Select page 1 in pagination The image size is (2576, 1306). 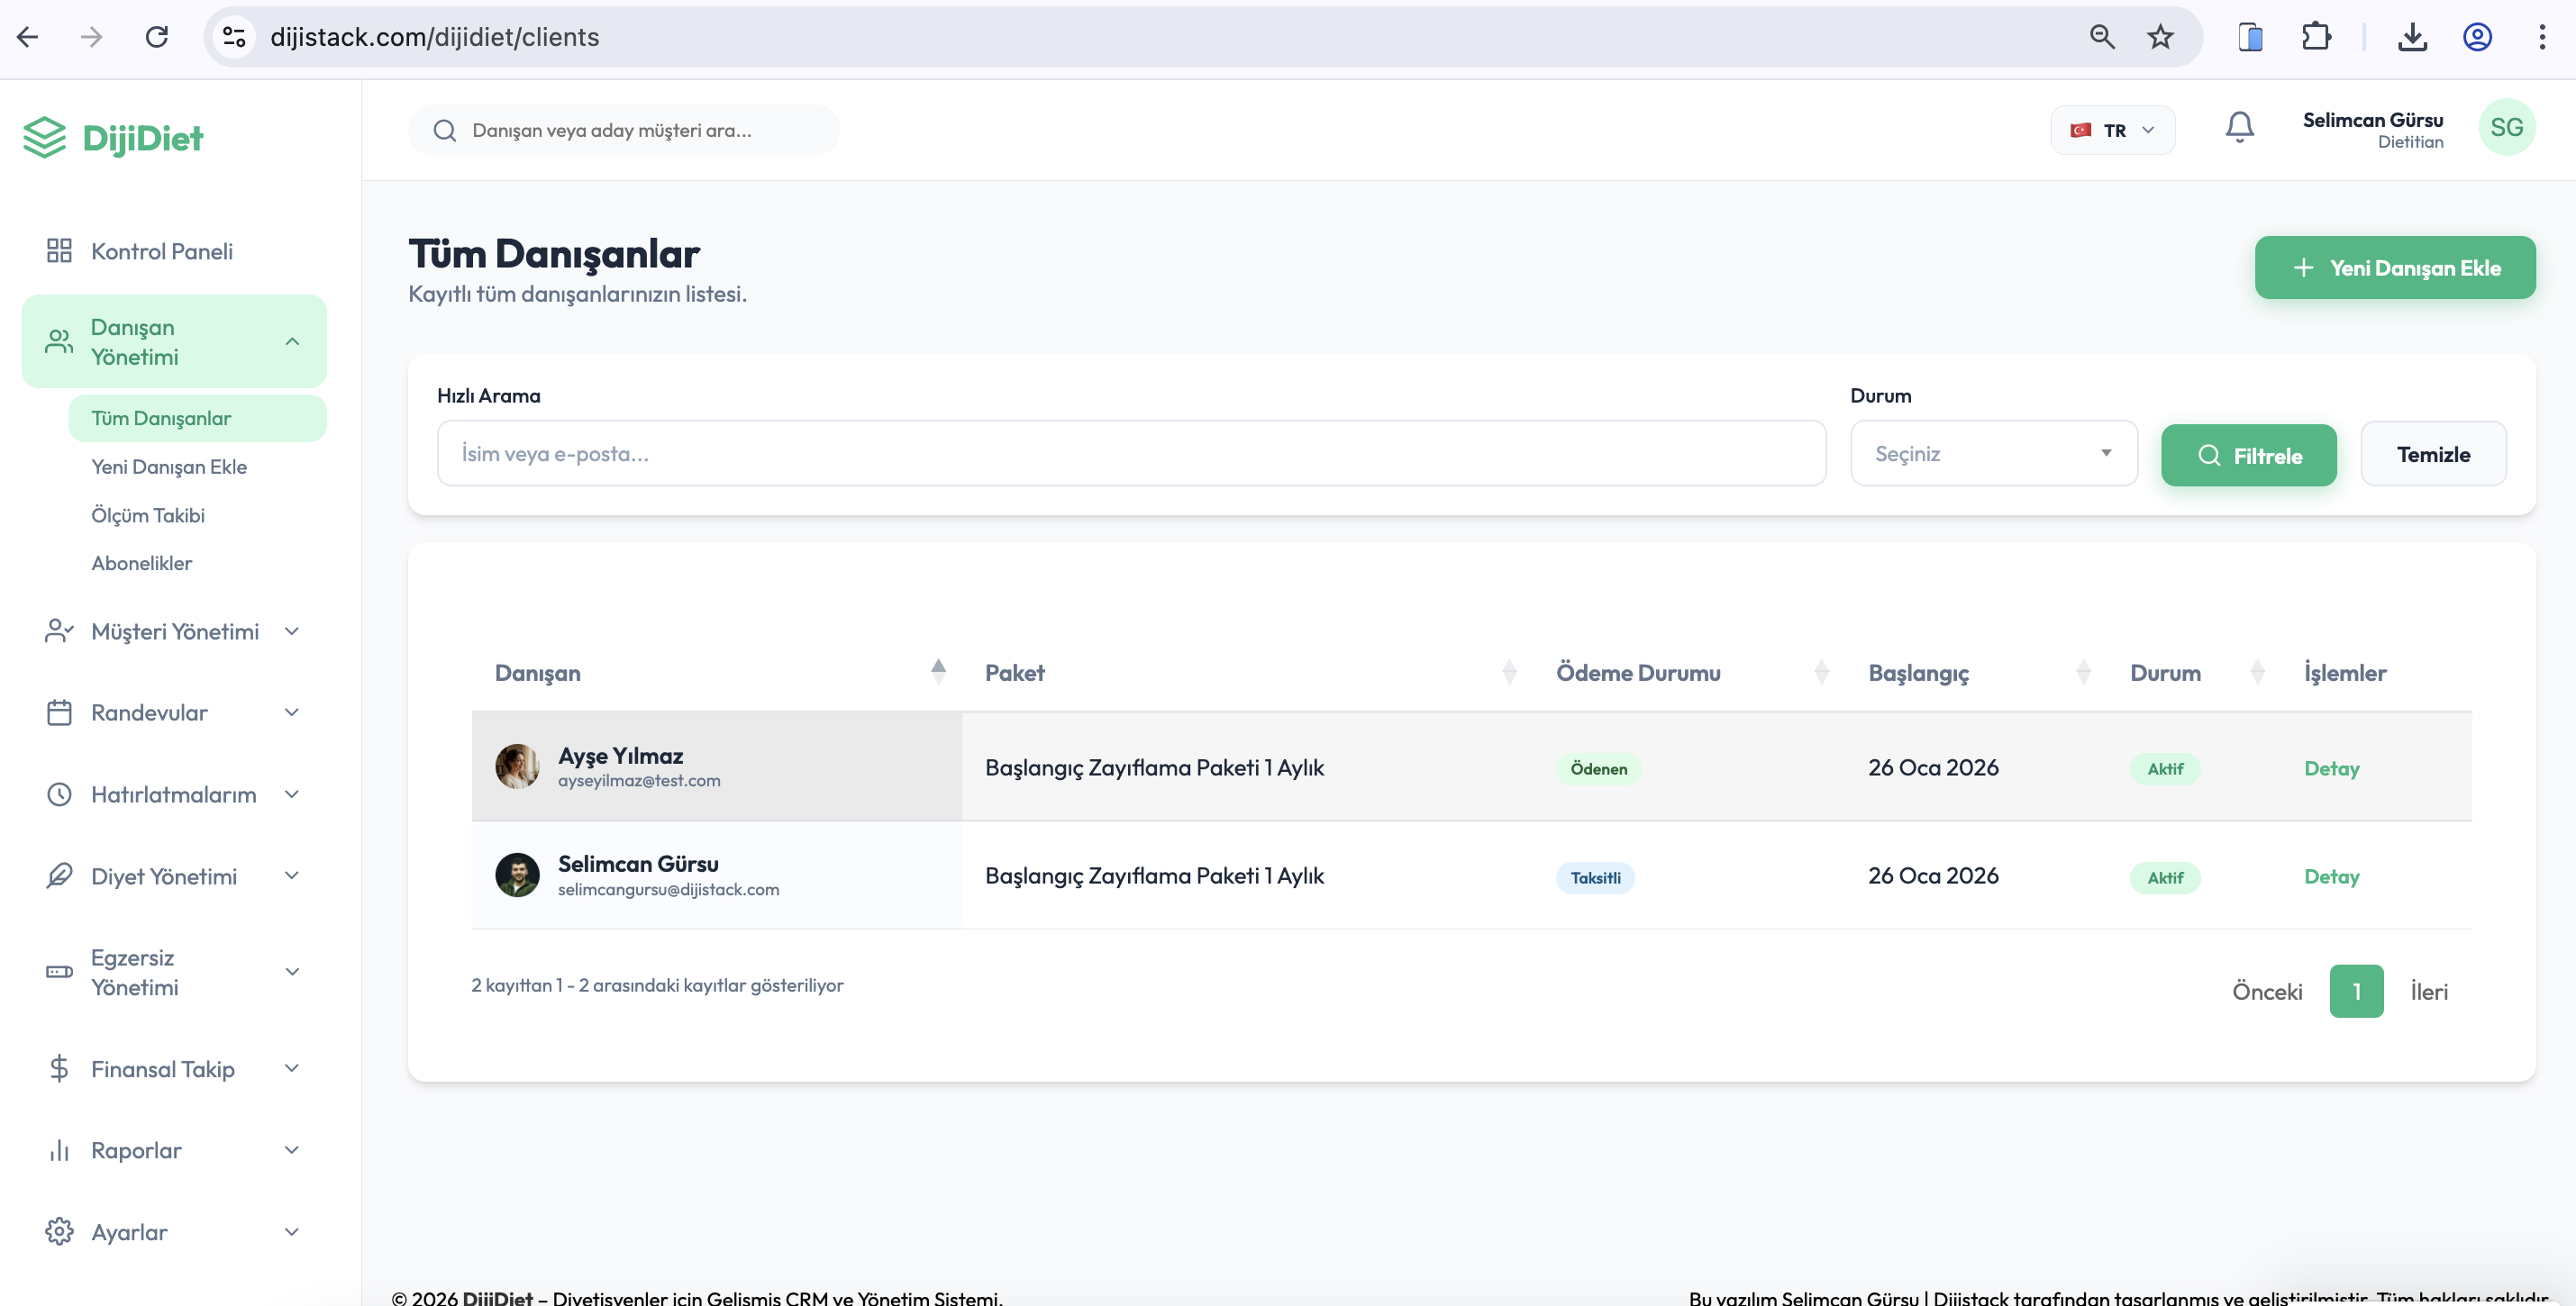click(2357, 990)
